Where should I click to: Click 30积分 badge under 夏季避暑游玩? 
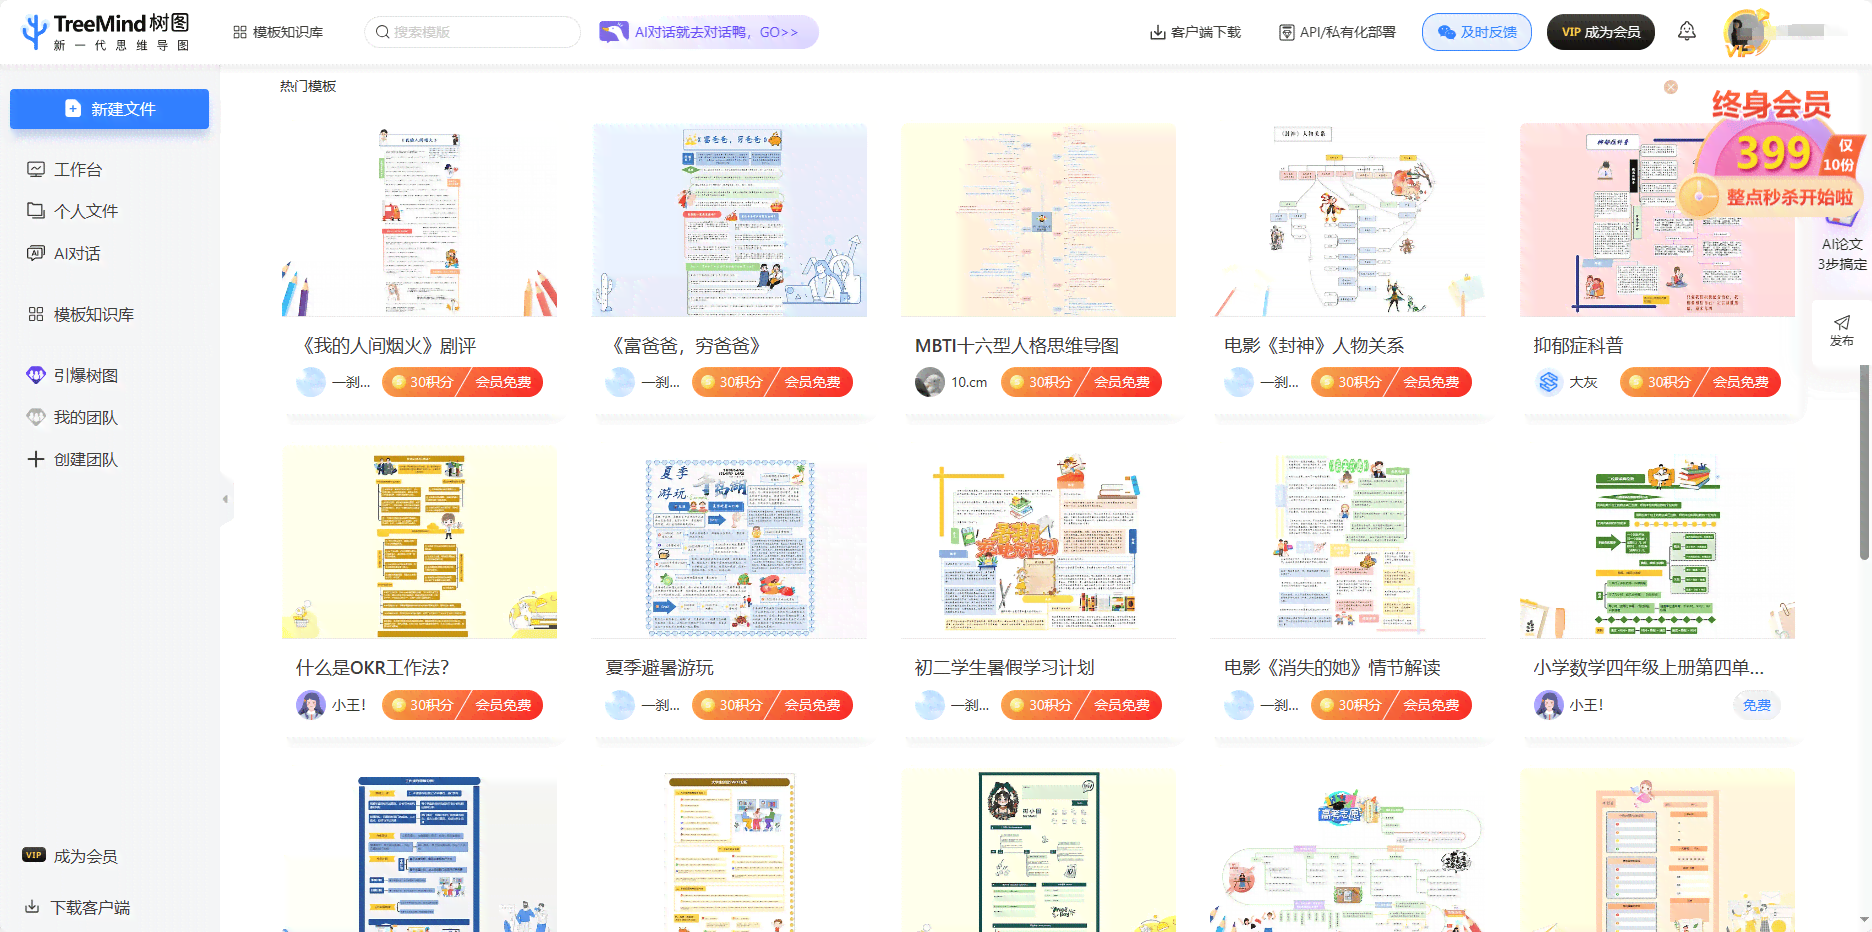tap(732, 705)
